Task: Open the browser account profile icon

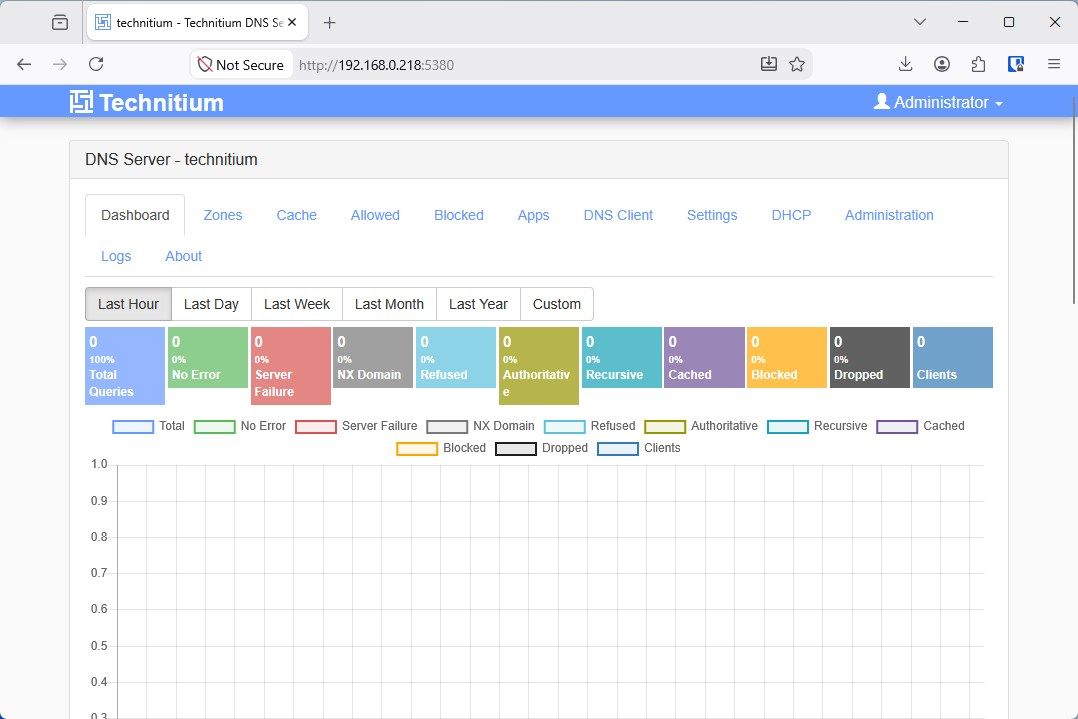Action: 942,65
